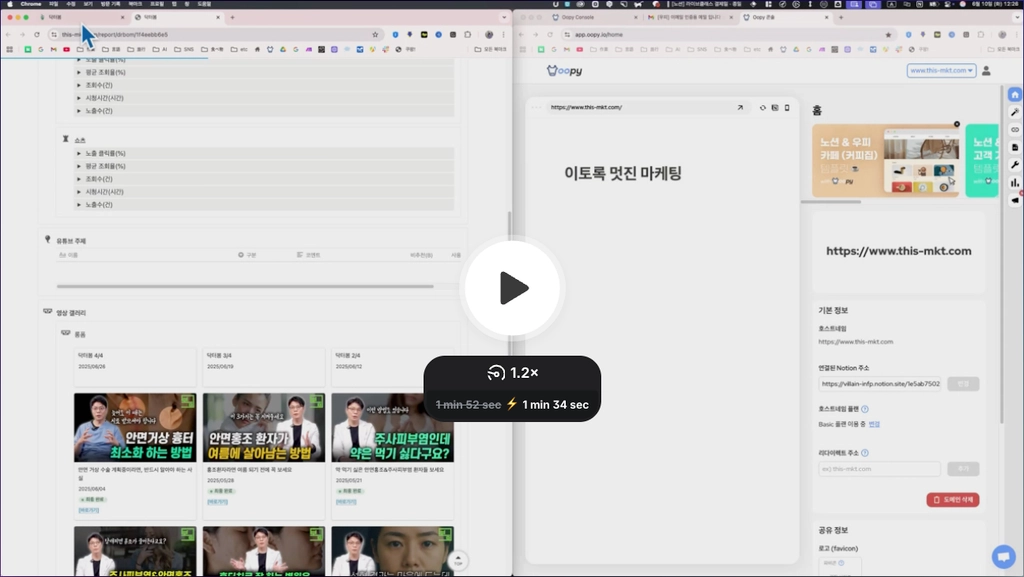1024x577 pixels.
Task: Click the horizontal scrollbar under the Oopy template banners
Action: pyautogui.click(x=831, y=202)
